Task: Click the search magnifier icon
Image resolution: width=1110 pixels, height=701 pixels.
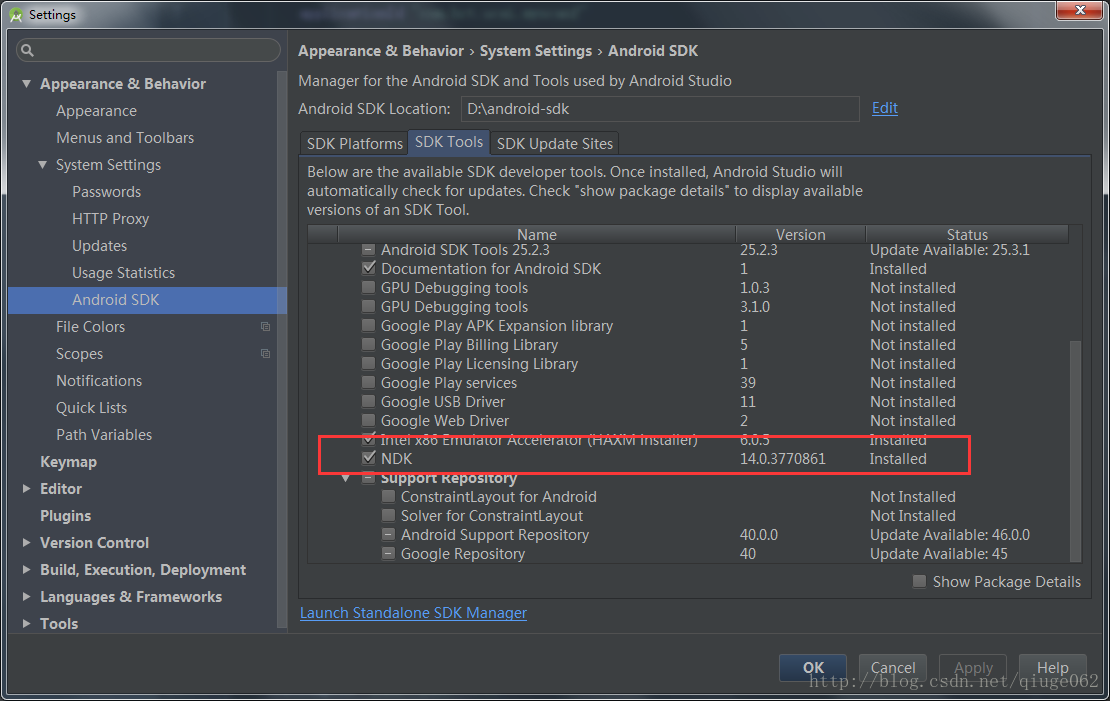Action: coord(28,50)
